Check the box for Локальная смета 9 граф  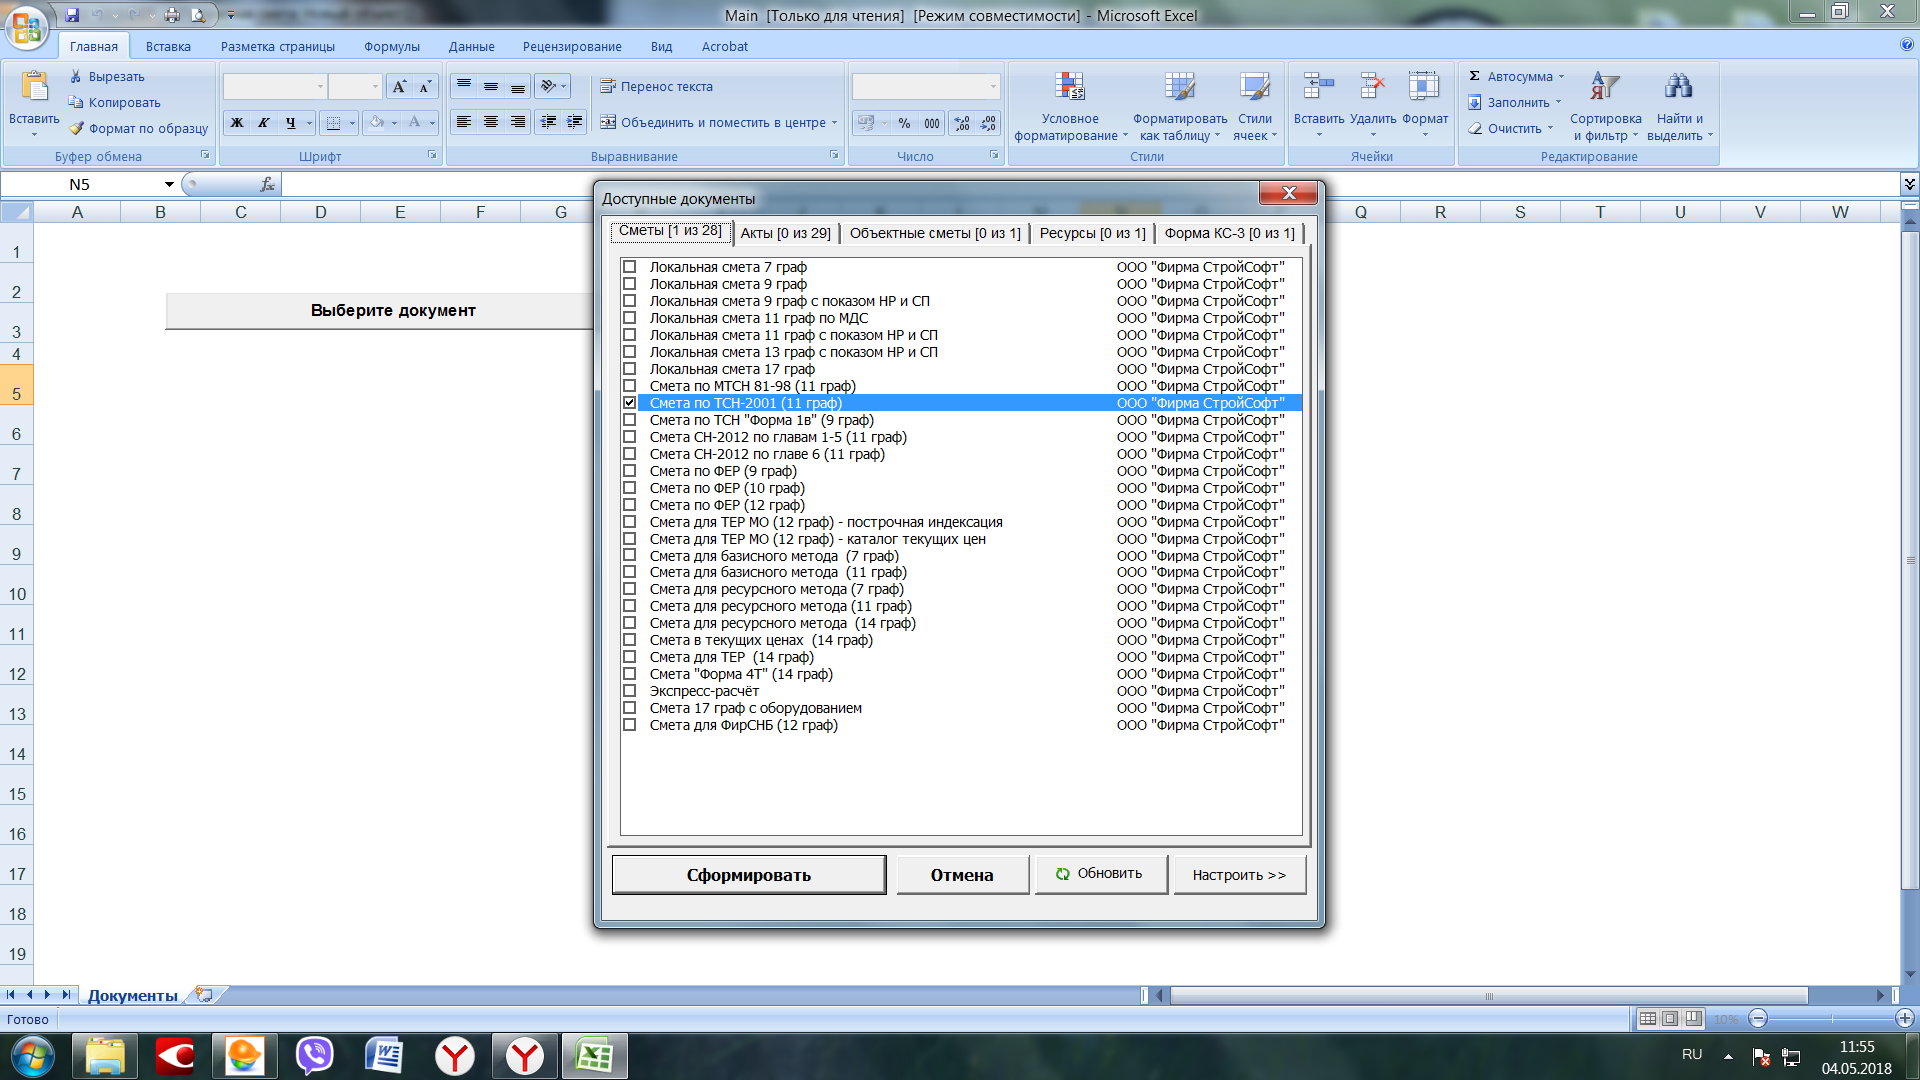pyautogui.click(x=630, y=284)
